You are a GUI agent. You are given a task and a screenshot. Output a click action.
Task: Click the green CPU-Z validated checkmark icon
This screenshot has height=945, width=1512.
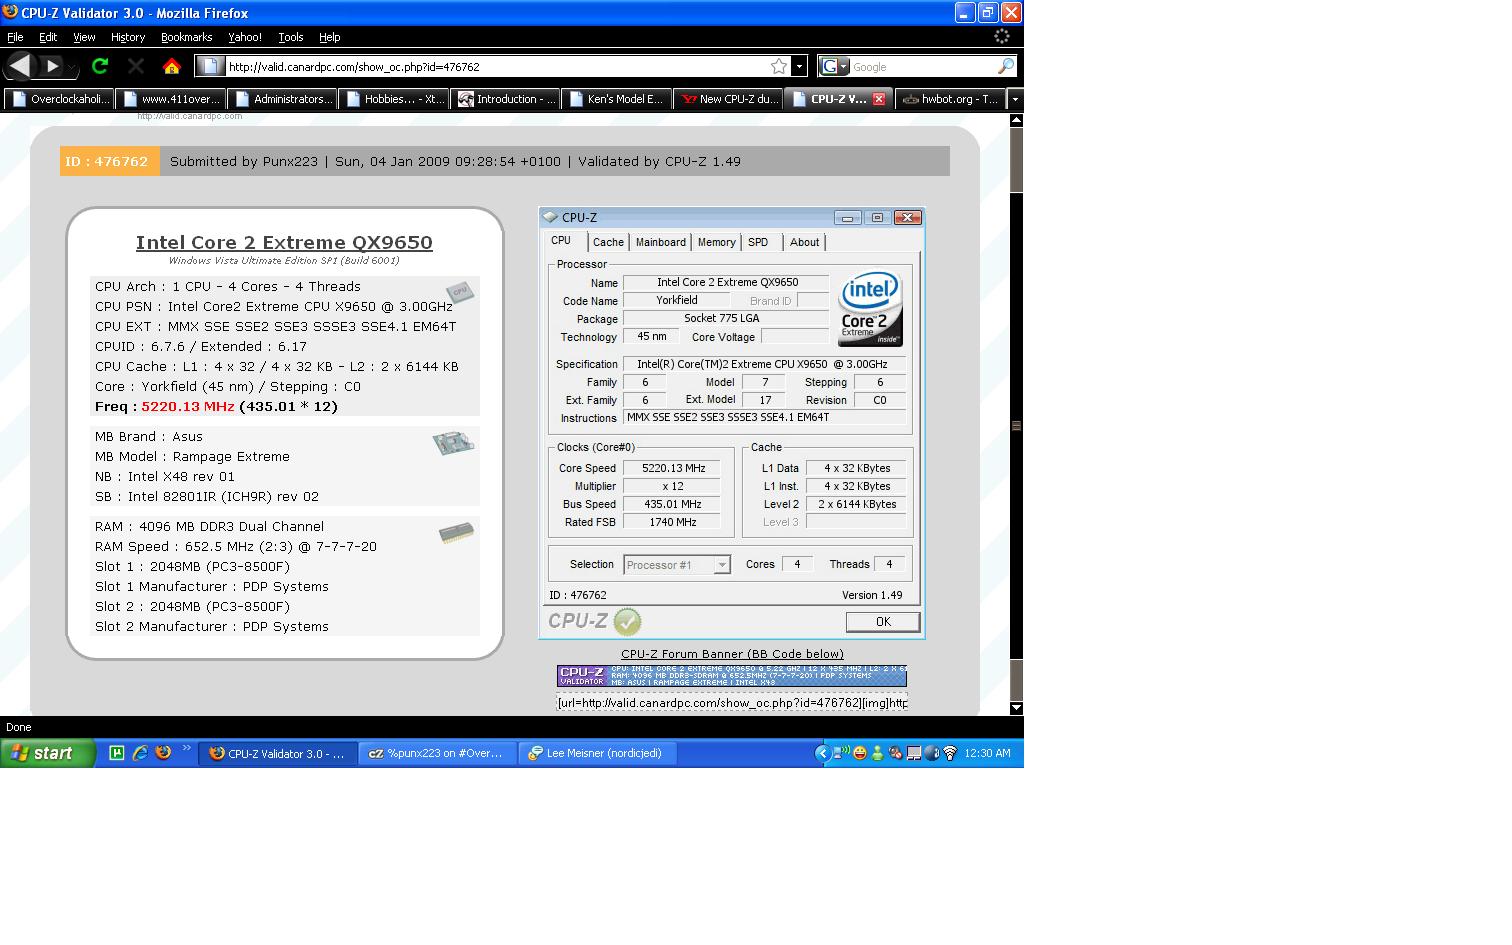pyautogui.click(x=627, y=622)
